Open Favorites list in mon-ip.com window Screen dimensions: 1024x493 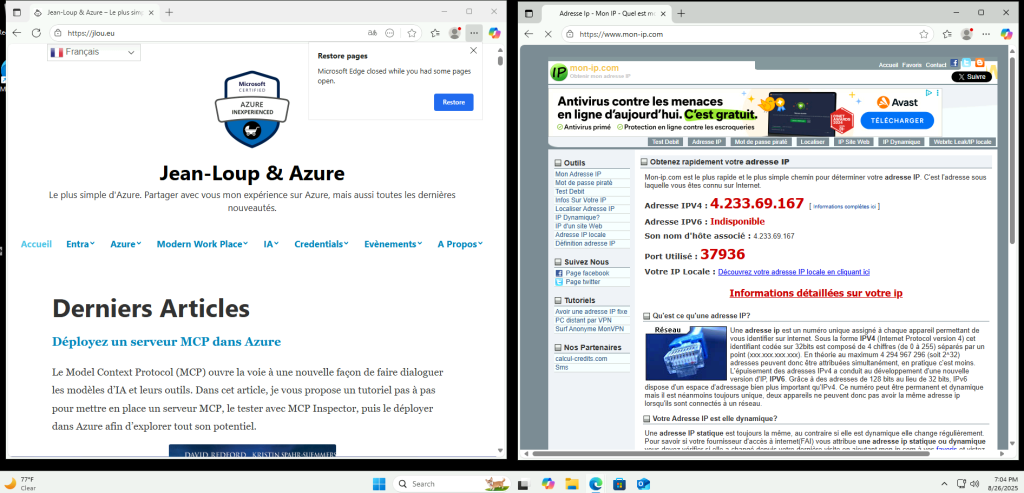click(x=947, y=34)
